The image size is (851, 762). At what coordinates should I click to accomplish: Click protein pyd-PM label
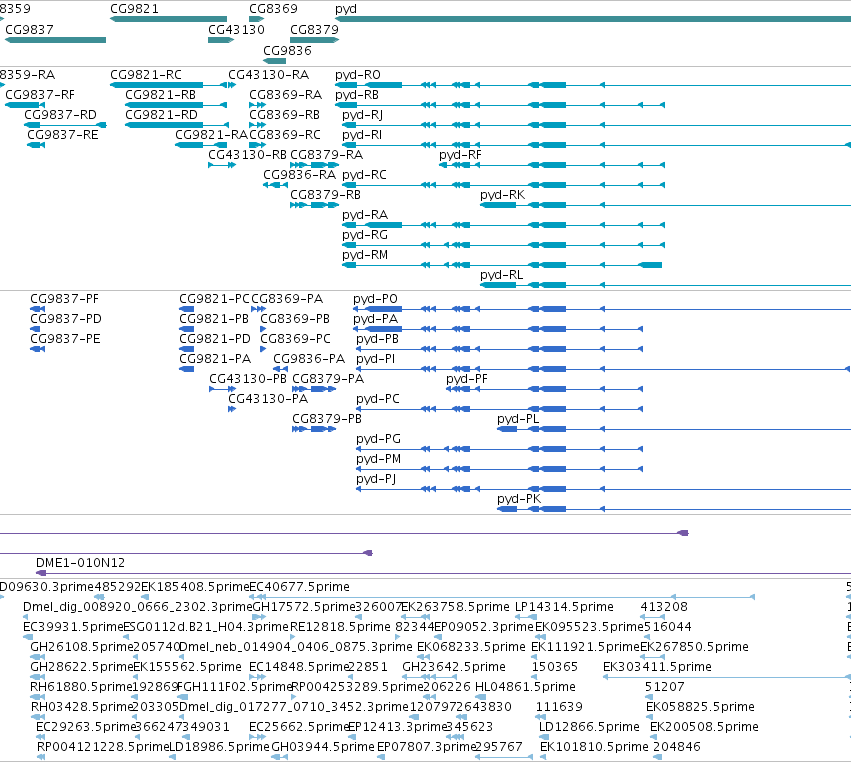(378, 459)
